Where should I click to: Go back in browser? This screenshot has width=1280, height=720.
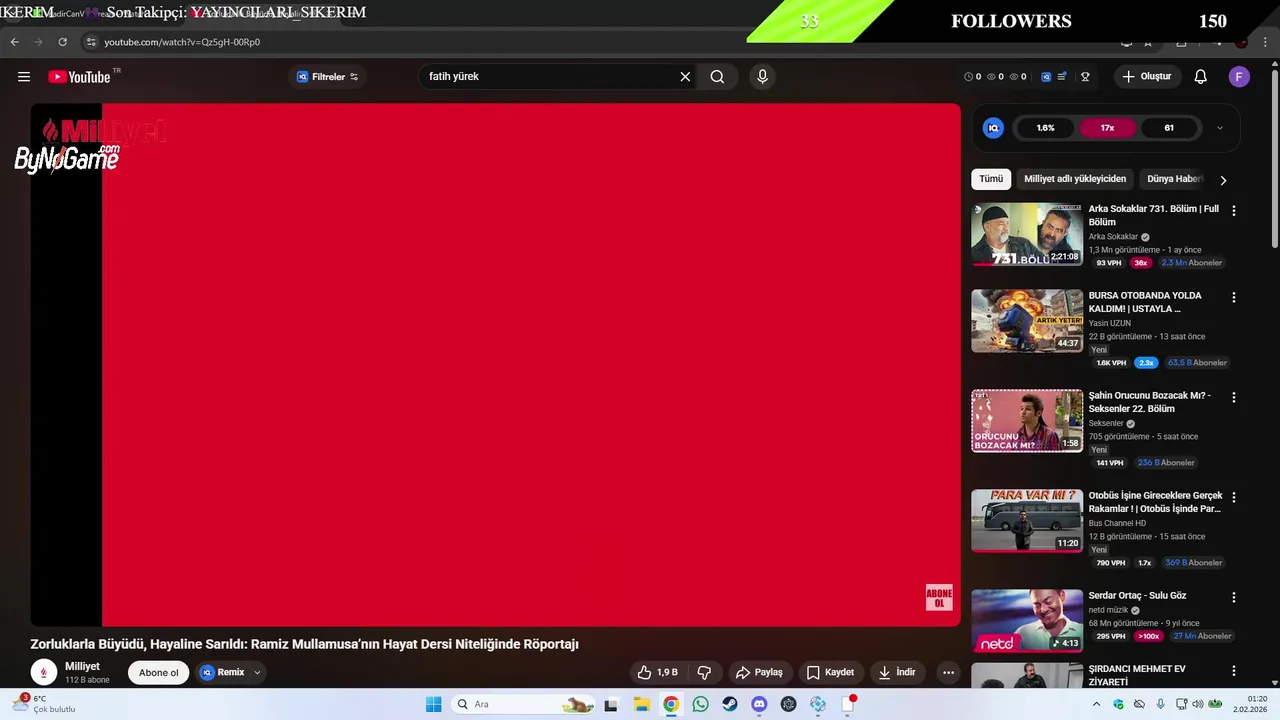click(14, 42)
